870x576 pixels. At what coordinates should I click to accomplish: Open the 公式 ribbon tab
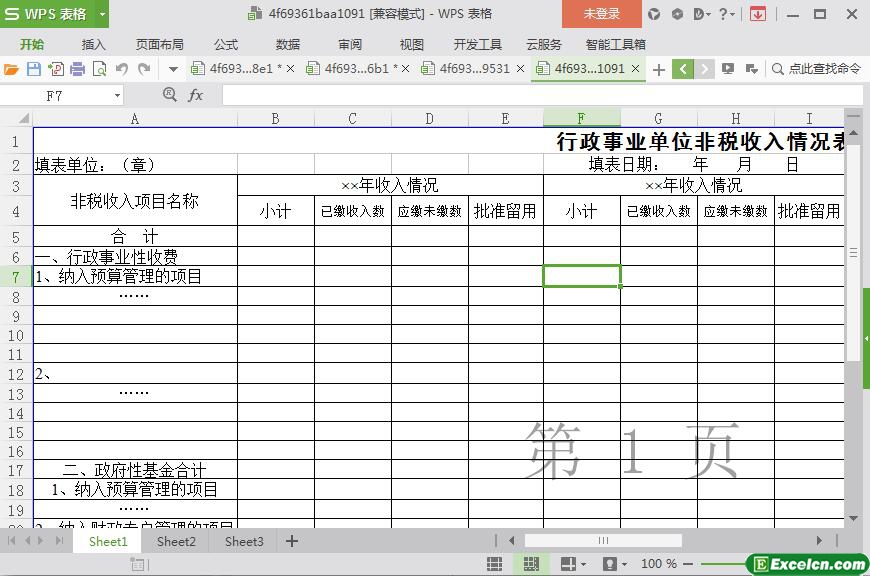[226, 44]
